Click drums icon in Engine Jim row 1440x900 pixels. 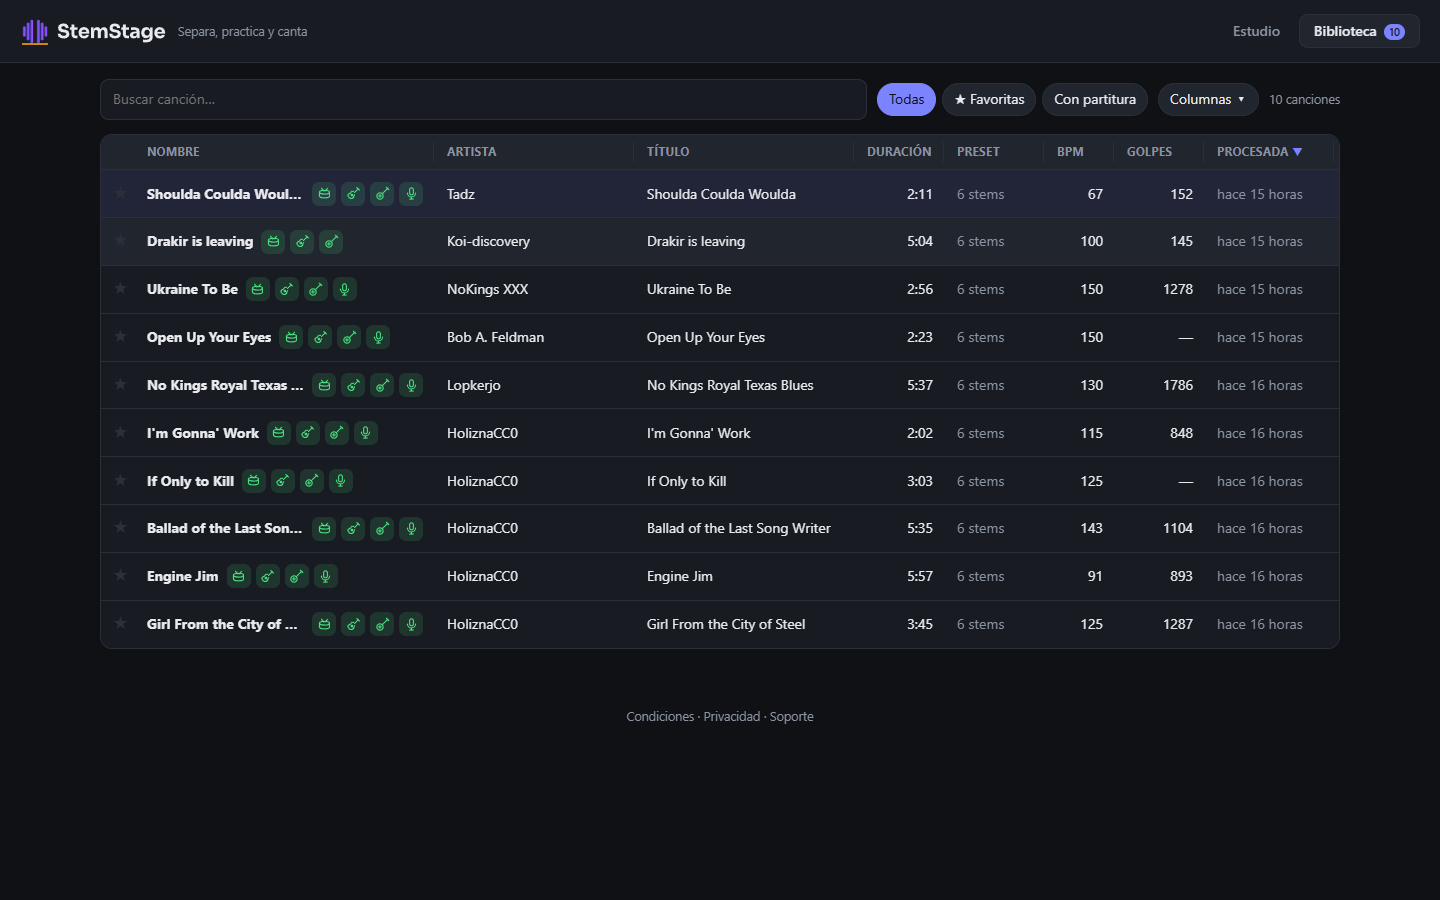[238, 576]
